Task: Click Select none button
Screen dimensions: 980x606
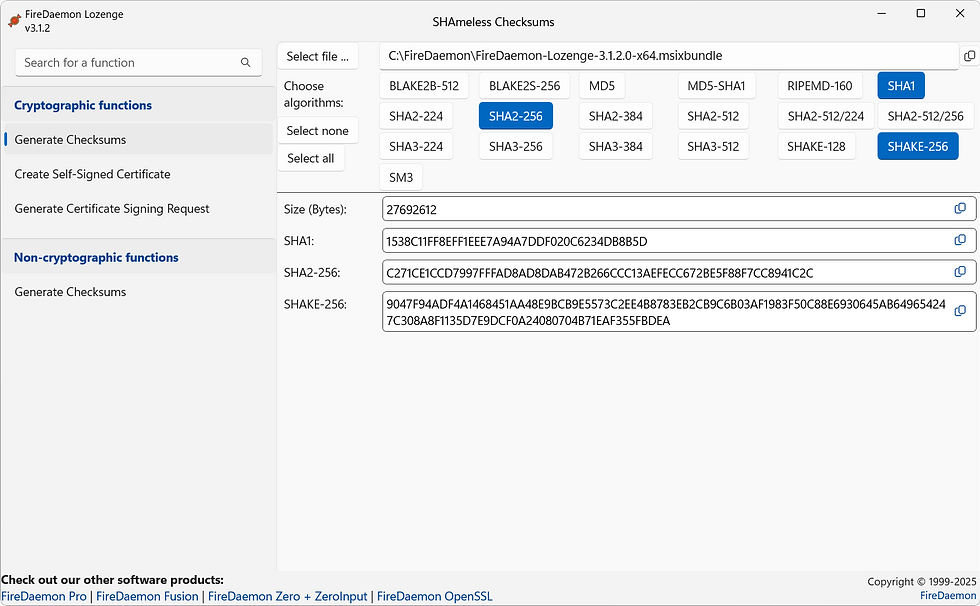Action: (318, 131)
